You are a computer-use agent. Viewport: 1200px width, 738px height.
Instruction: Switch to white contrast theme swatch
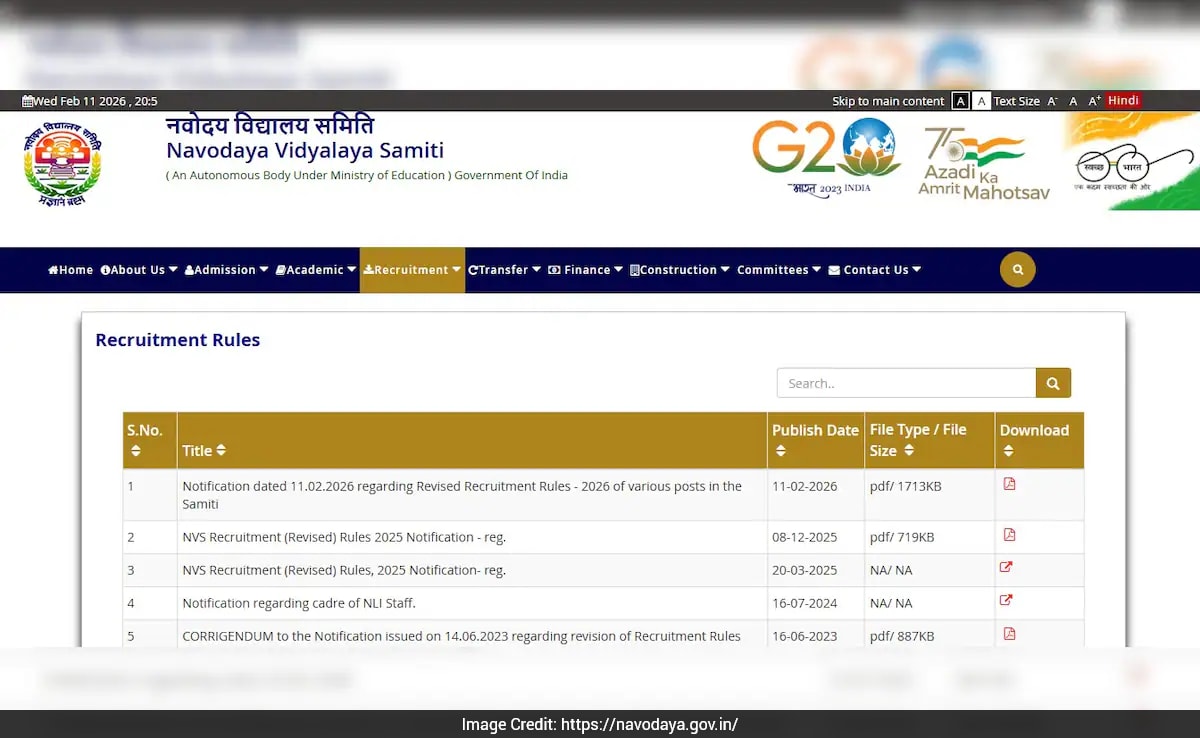point(982,101)
